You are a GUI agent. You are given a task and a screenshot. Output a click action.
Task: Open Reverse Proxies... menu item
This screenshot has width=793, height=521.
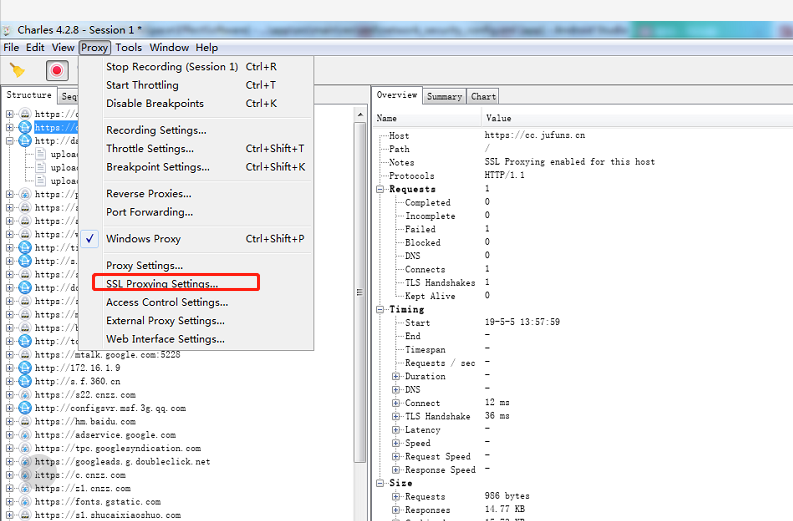pyautogui.click(x=196, y=194)
